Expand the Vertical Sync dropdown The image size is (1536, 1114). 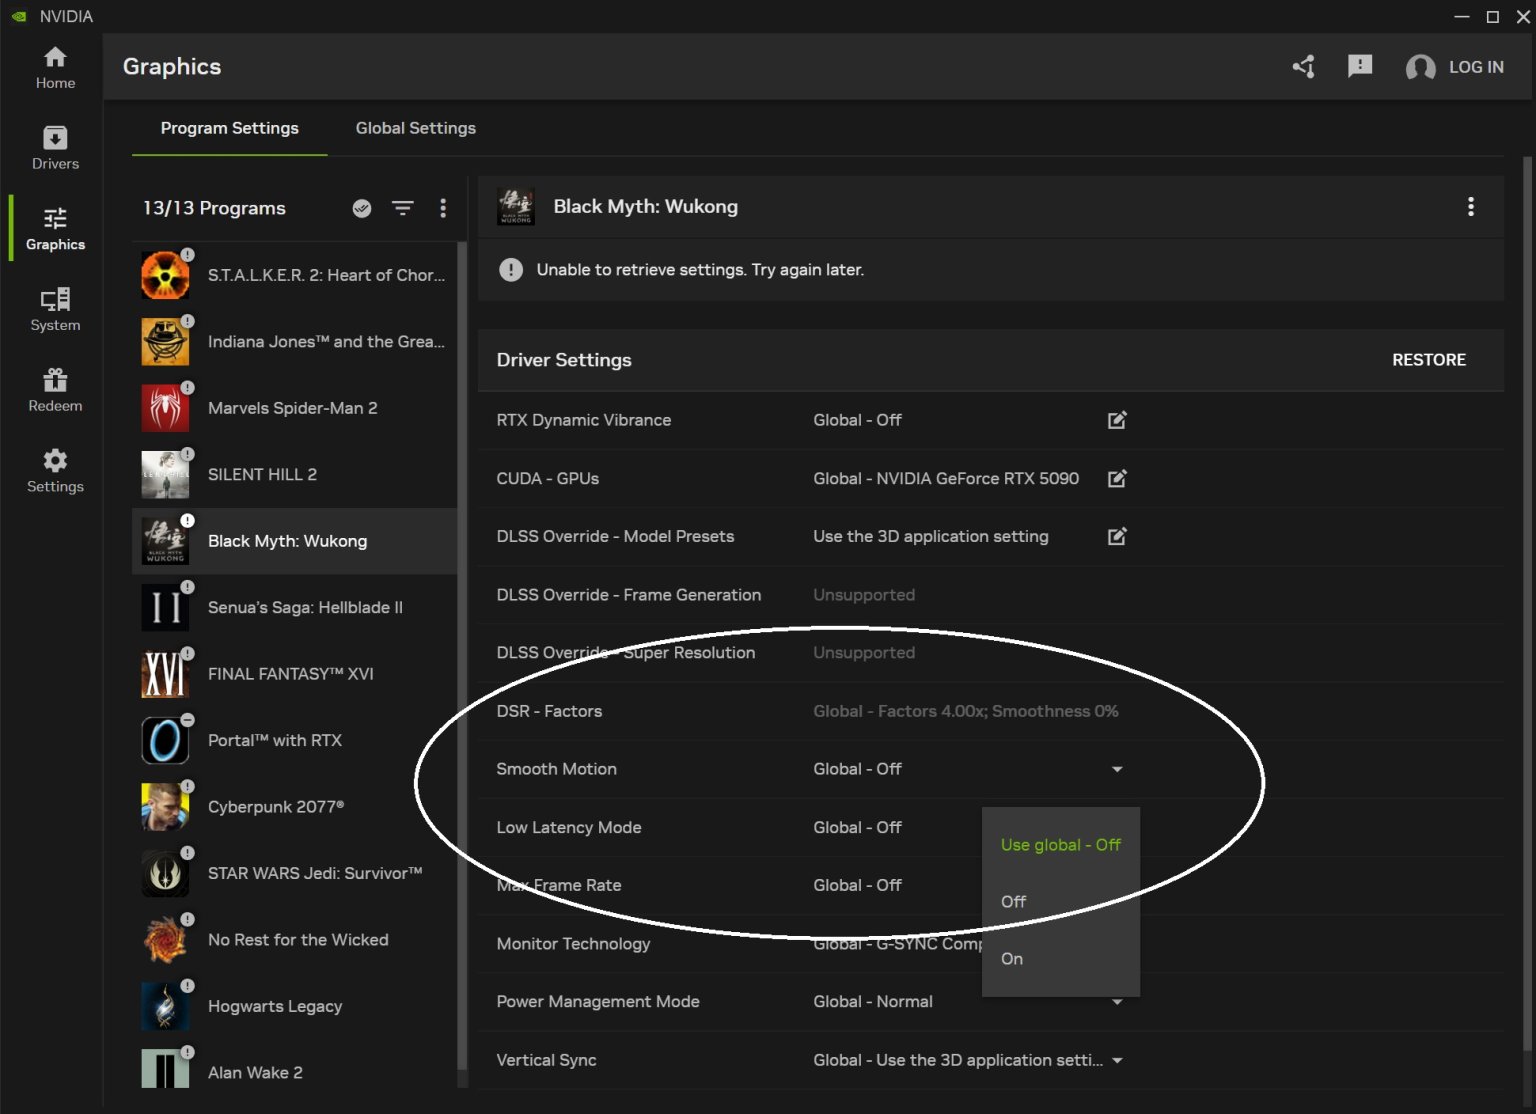click(1117, 1061)
